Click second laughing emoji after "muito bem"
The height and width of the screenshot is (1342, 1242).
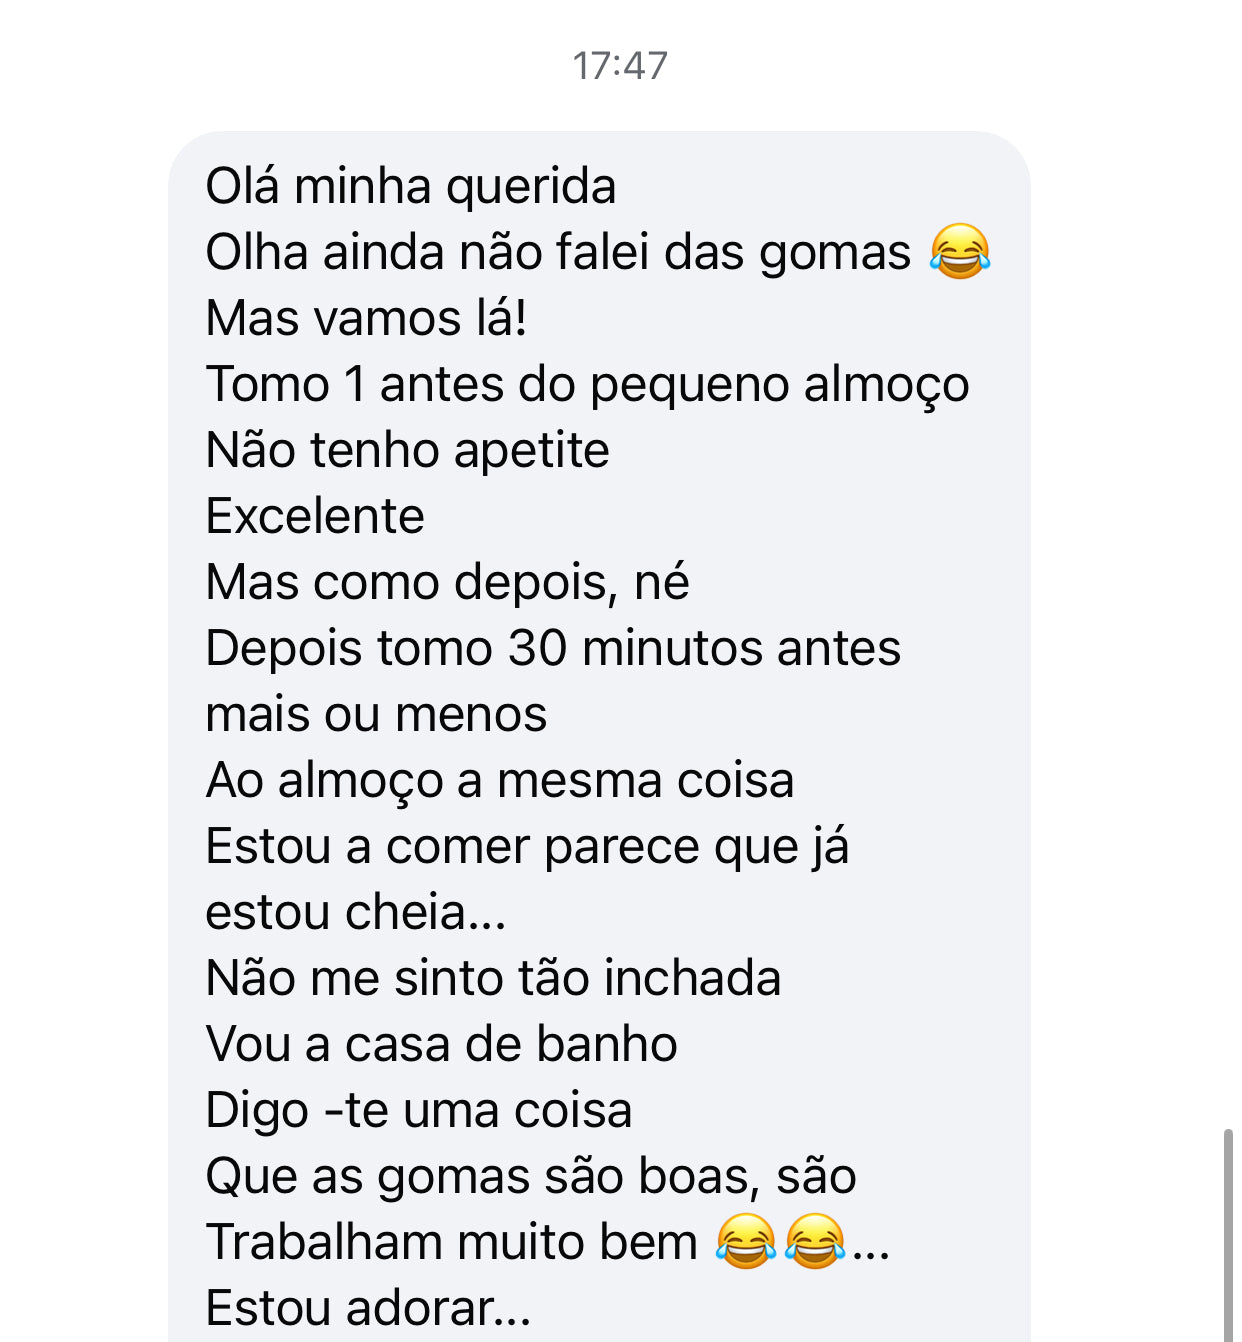pyautogui.click(x=815, y=1241)
